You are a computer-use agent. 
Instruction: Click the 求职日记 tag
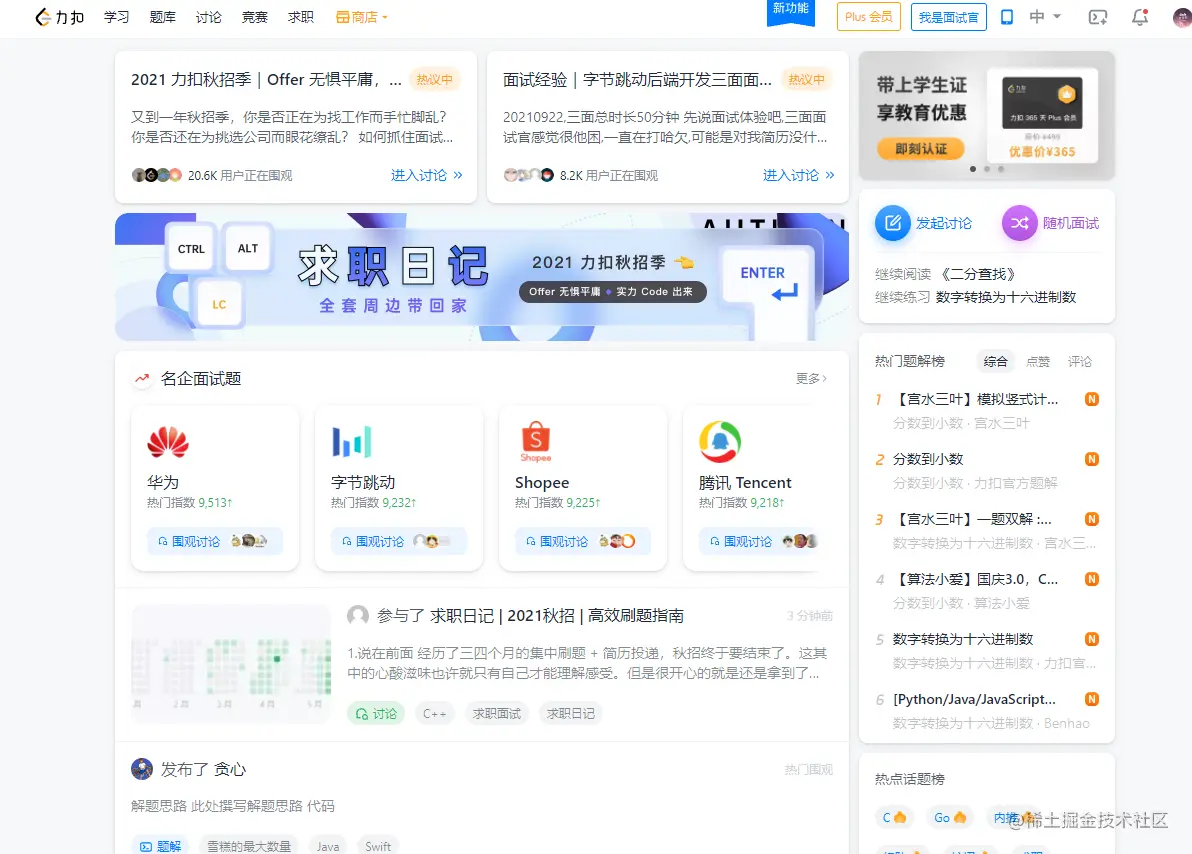click(x=570, y=713)
